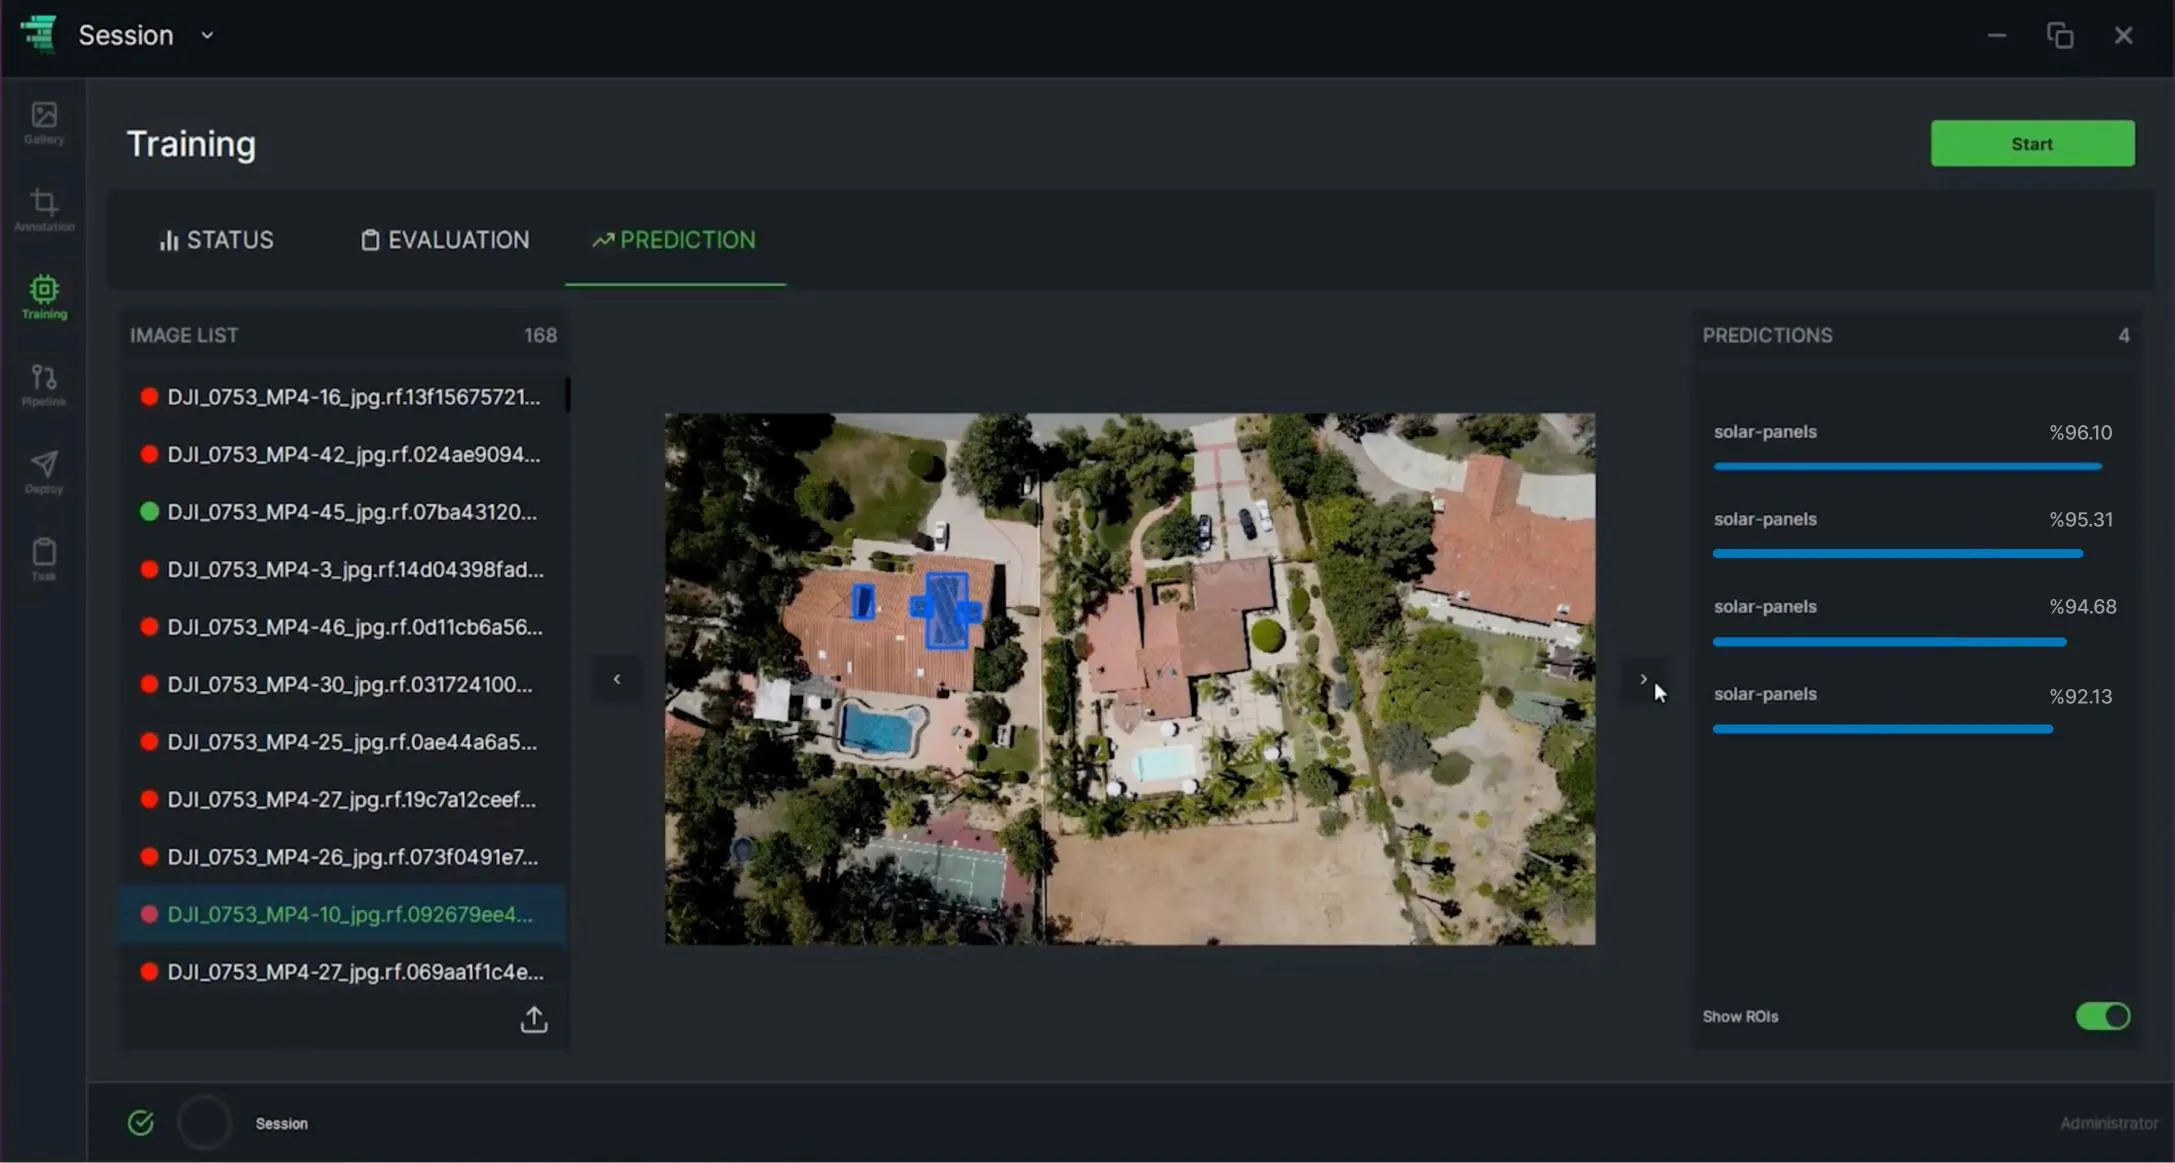
Task: Open the EVALUATION tab
Action: pos(445,240)
